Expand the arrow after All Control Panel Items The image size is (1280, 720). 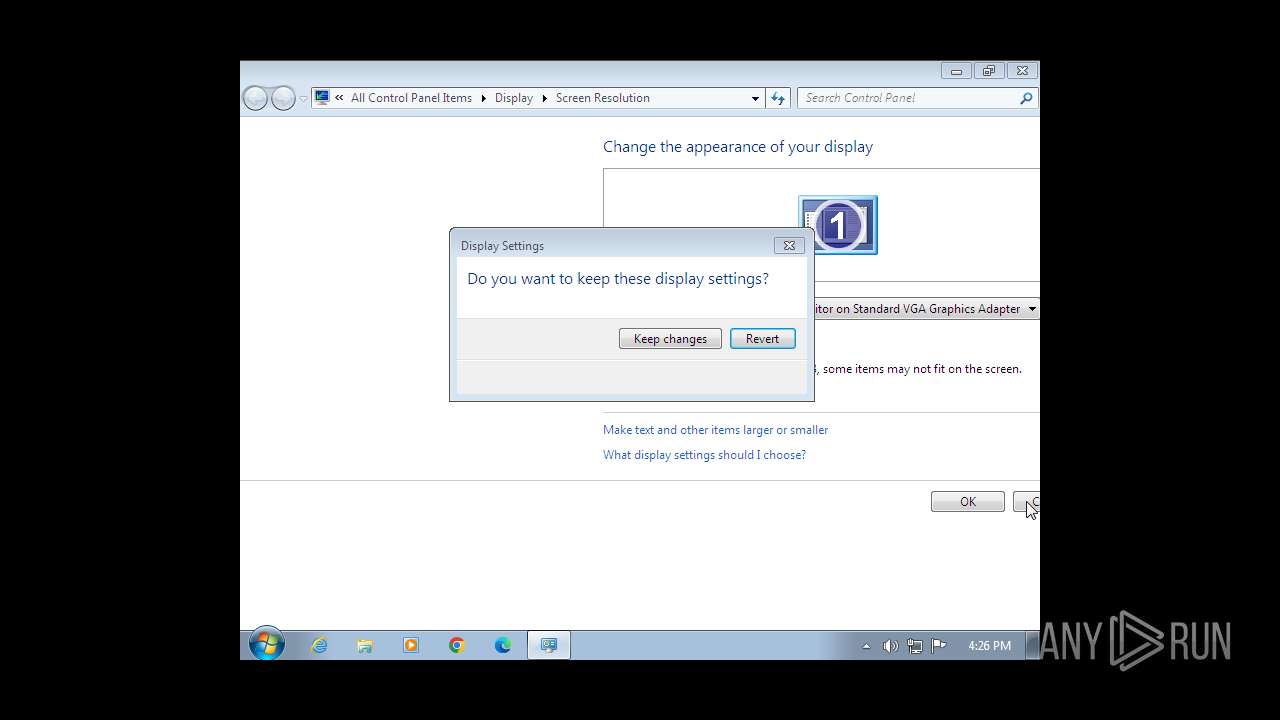[484, 98]
